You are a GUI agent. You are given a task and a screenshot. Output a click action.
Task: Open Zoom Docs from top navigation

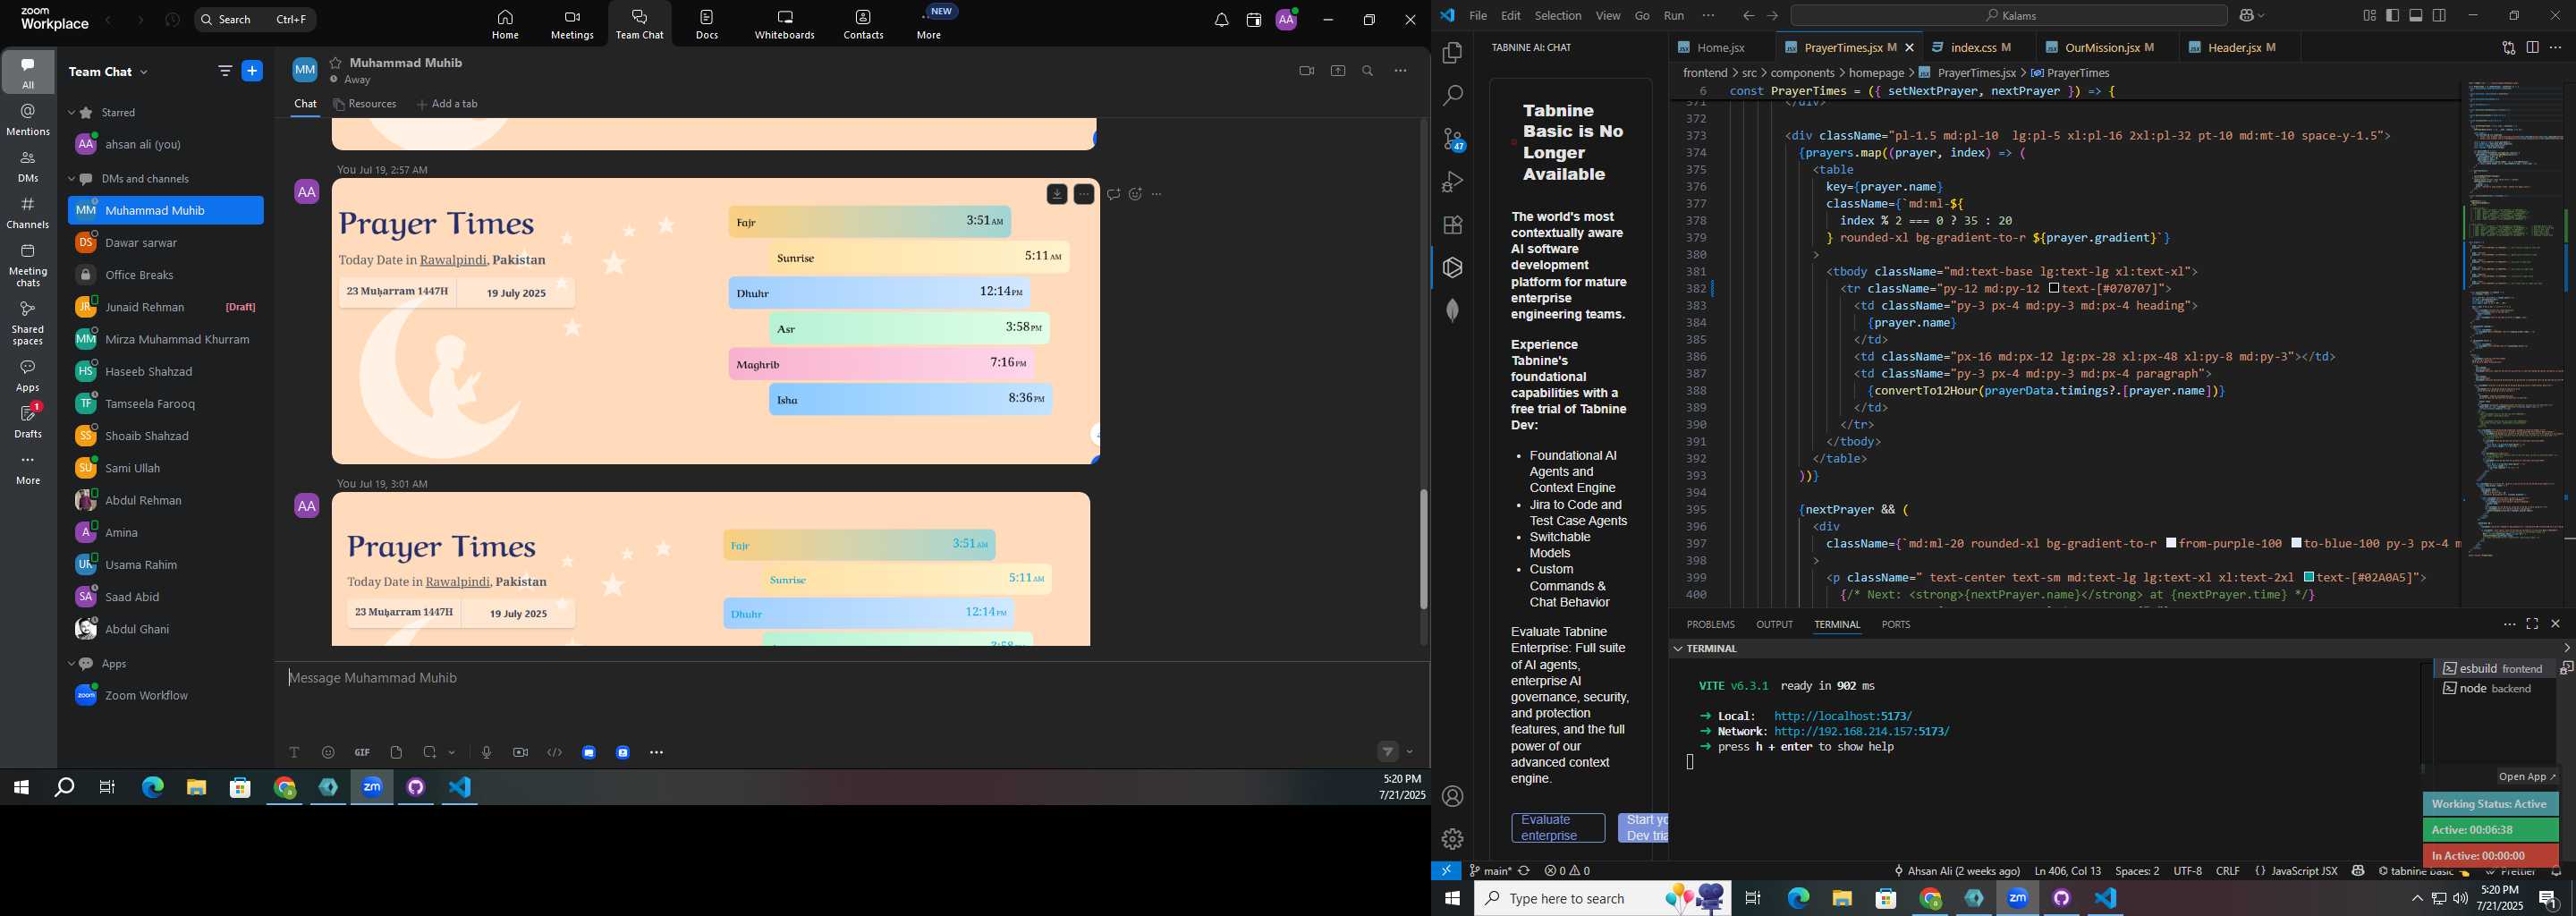707,25
